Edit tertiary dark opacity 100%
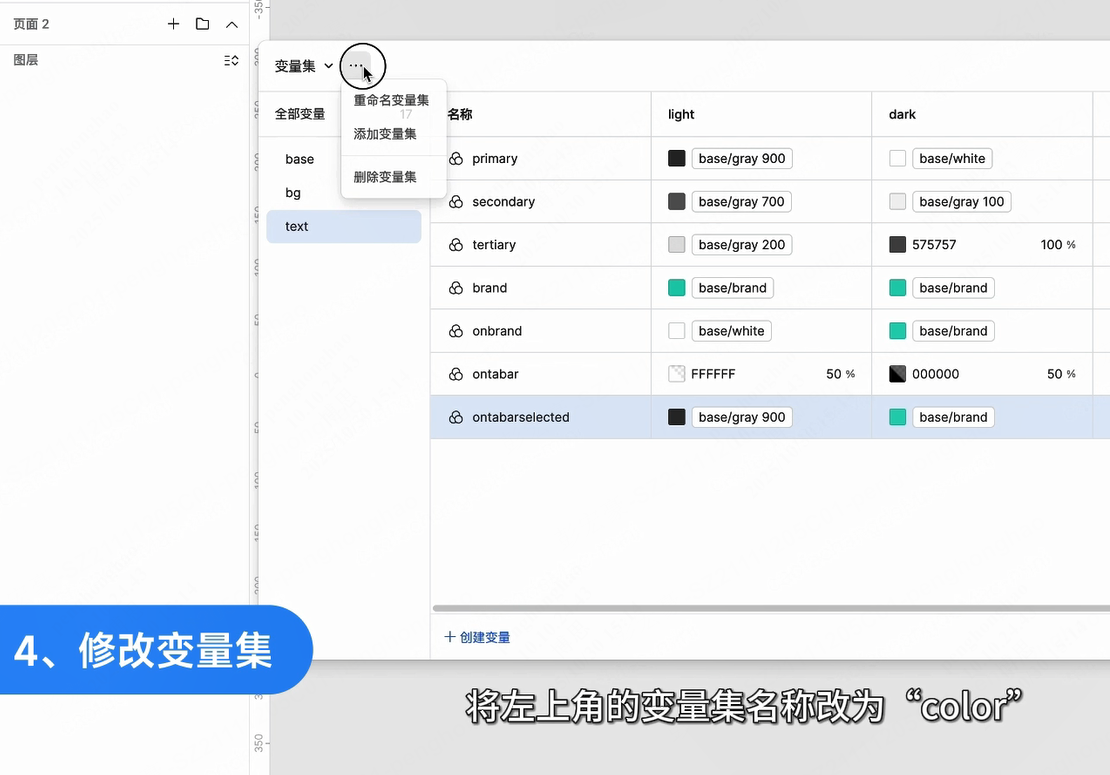 (x=1058, y=245)
